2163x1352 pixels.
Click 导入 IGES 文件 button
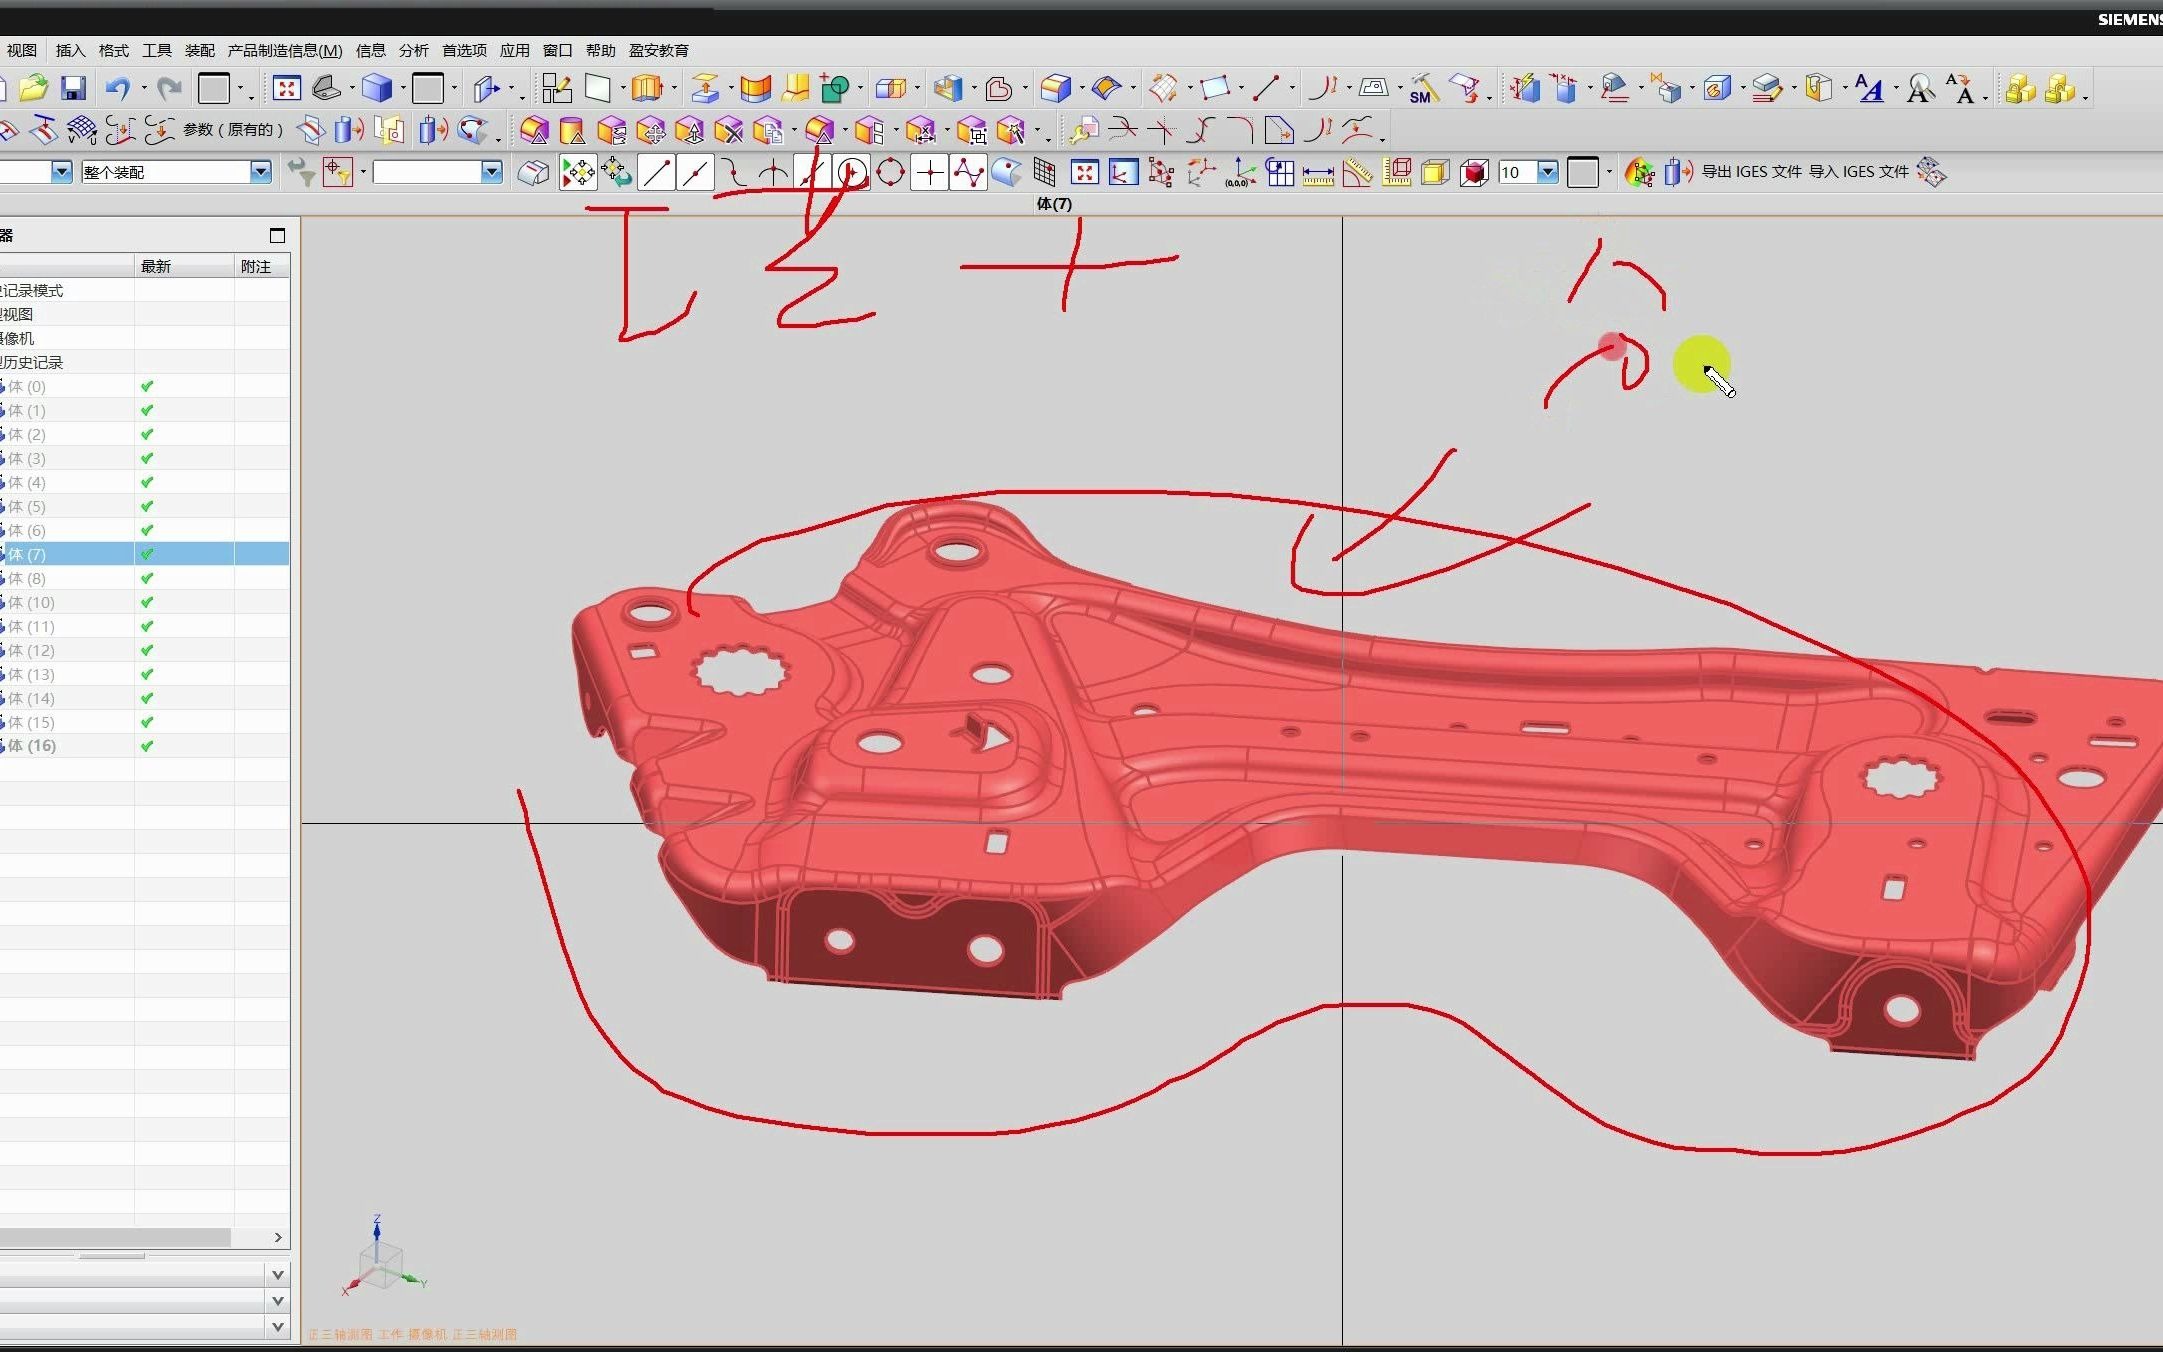coord(1858,172)
